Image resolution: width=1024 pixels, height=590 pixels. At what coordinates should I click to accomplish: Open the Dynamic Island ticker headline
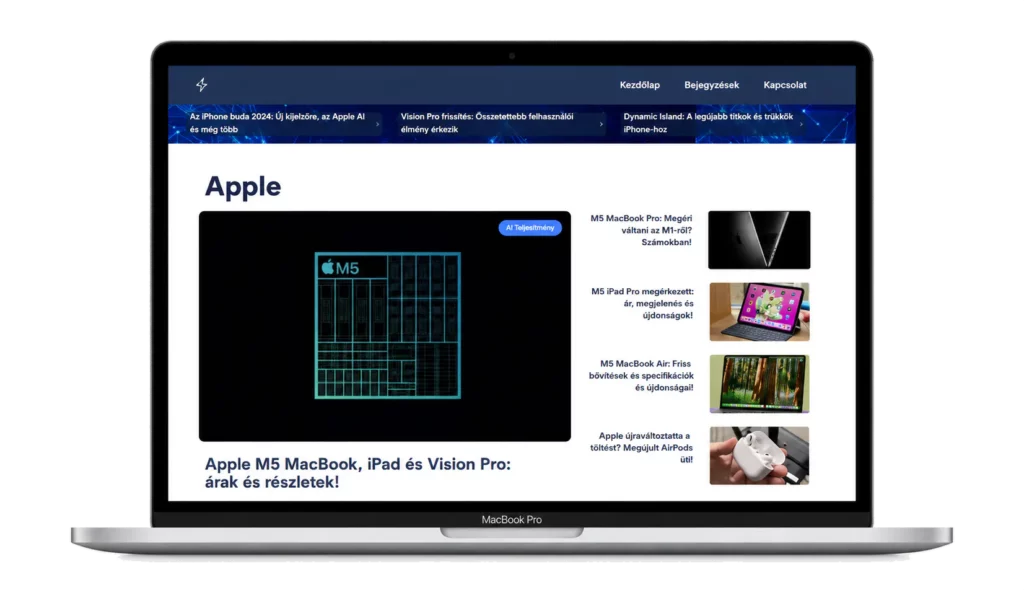[x=708, y=123]
